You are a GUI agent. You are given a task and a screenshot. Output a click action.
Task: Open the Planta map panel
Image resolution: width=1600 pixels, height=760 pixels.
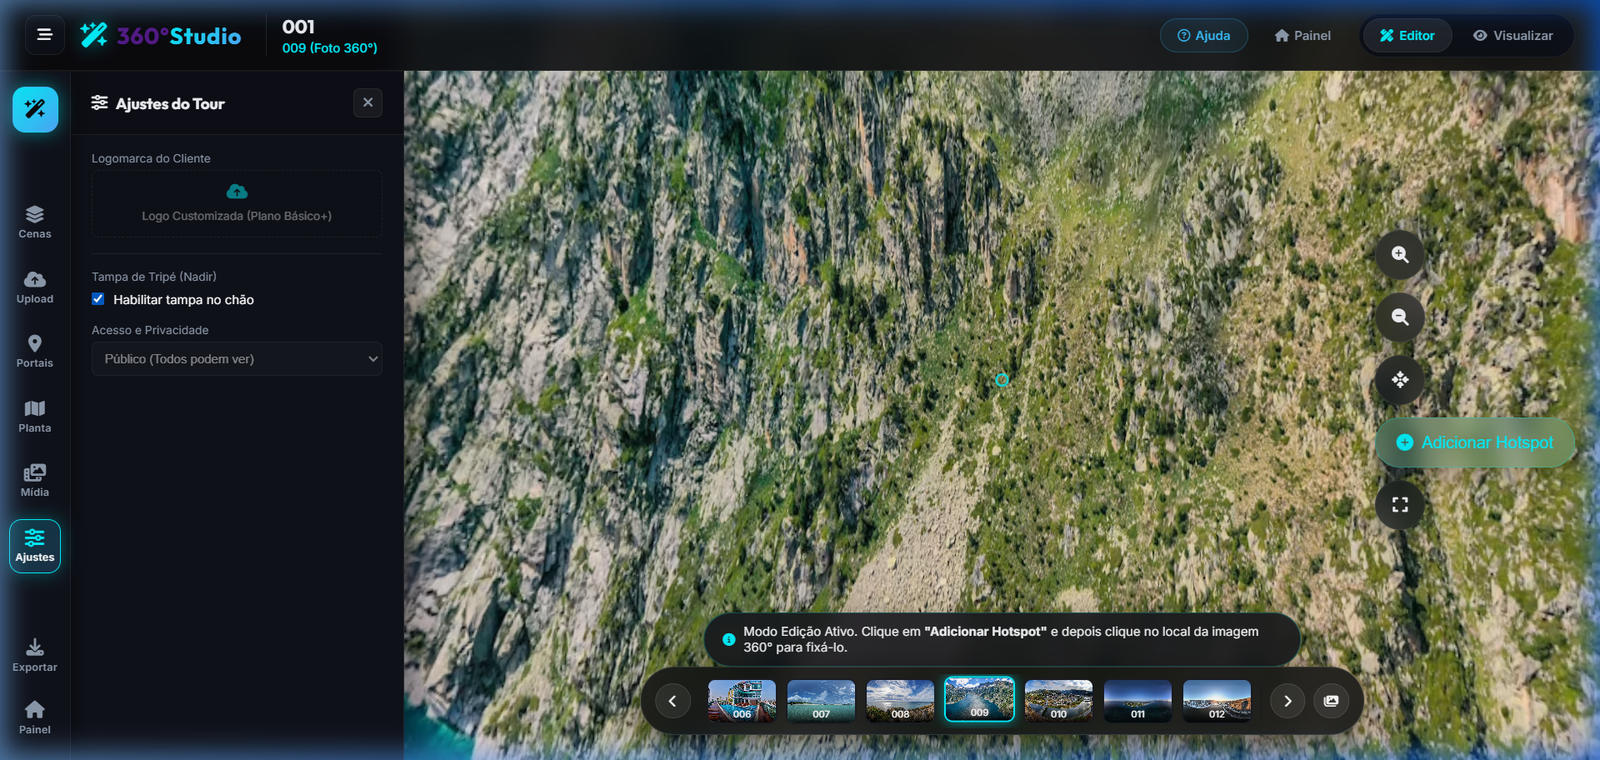point(35,416)
